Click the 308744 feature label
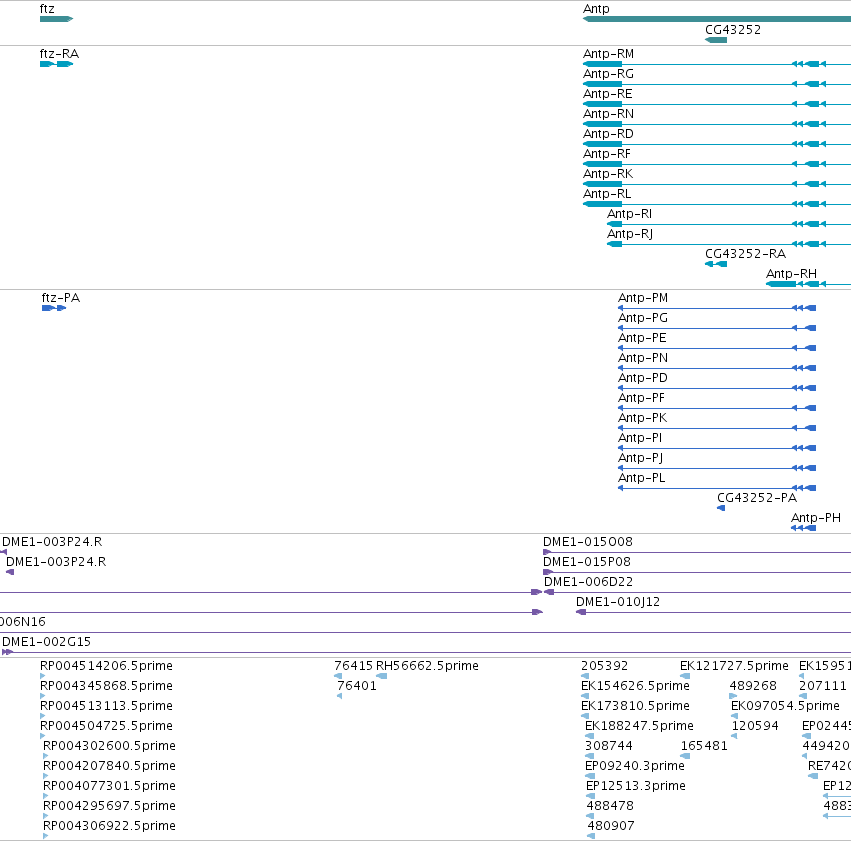This screenshot has height=841, width=851. pyautogui.click(x=608, y=746)
